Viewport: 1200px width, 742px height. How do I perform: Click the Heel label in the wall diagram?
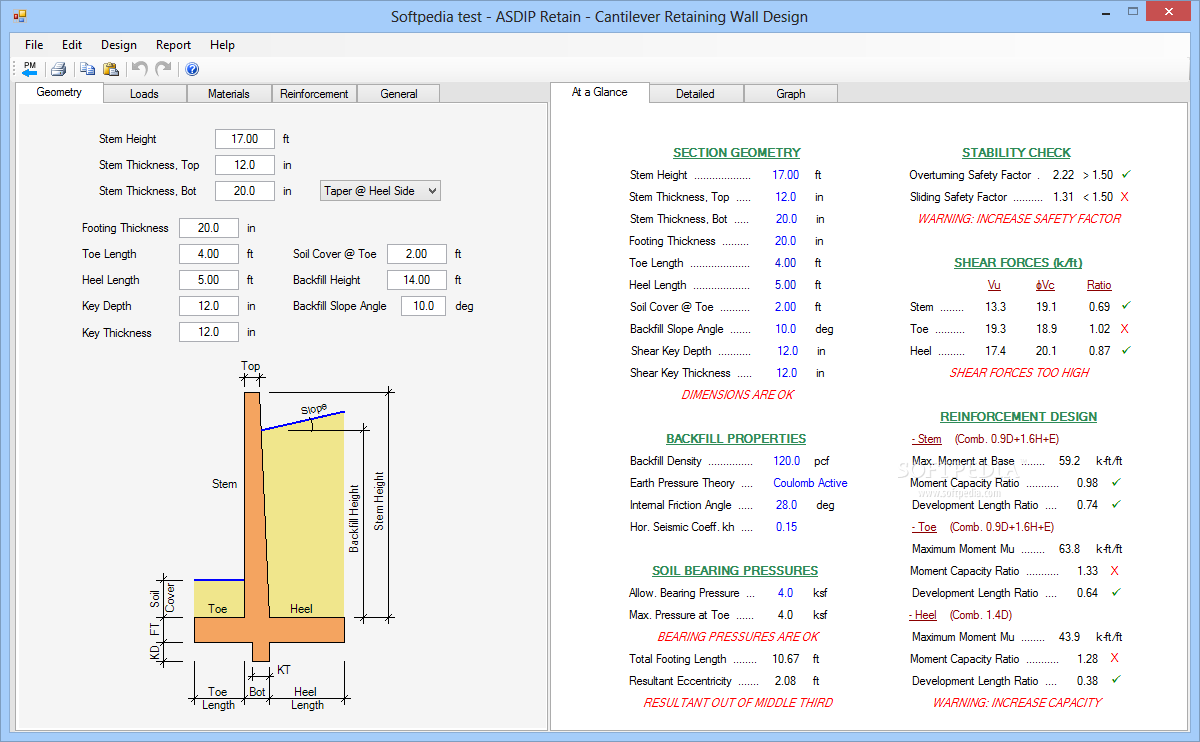pos(301,609)
